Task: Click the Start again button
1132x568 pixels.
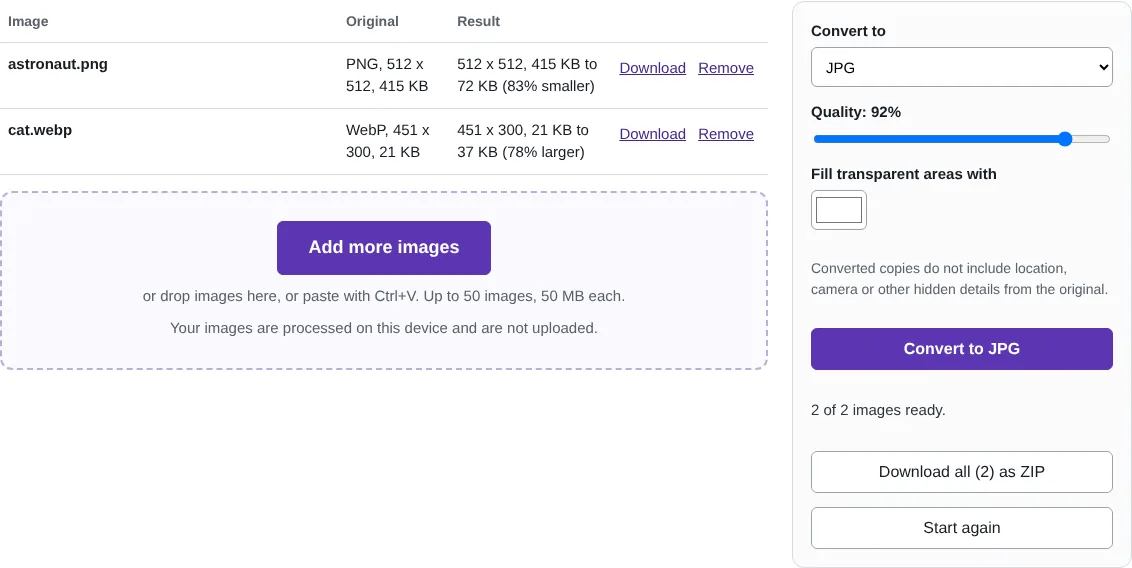Action: tap(962, 528)
